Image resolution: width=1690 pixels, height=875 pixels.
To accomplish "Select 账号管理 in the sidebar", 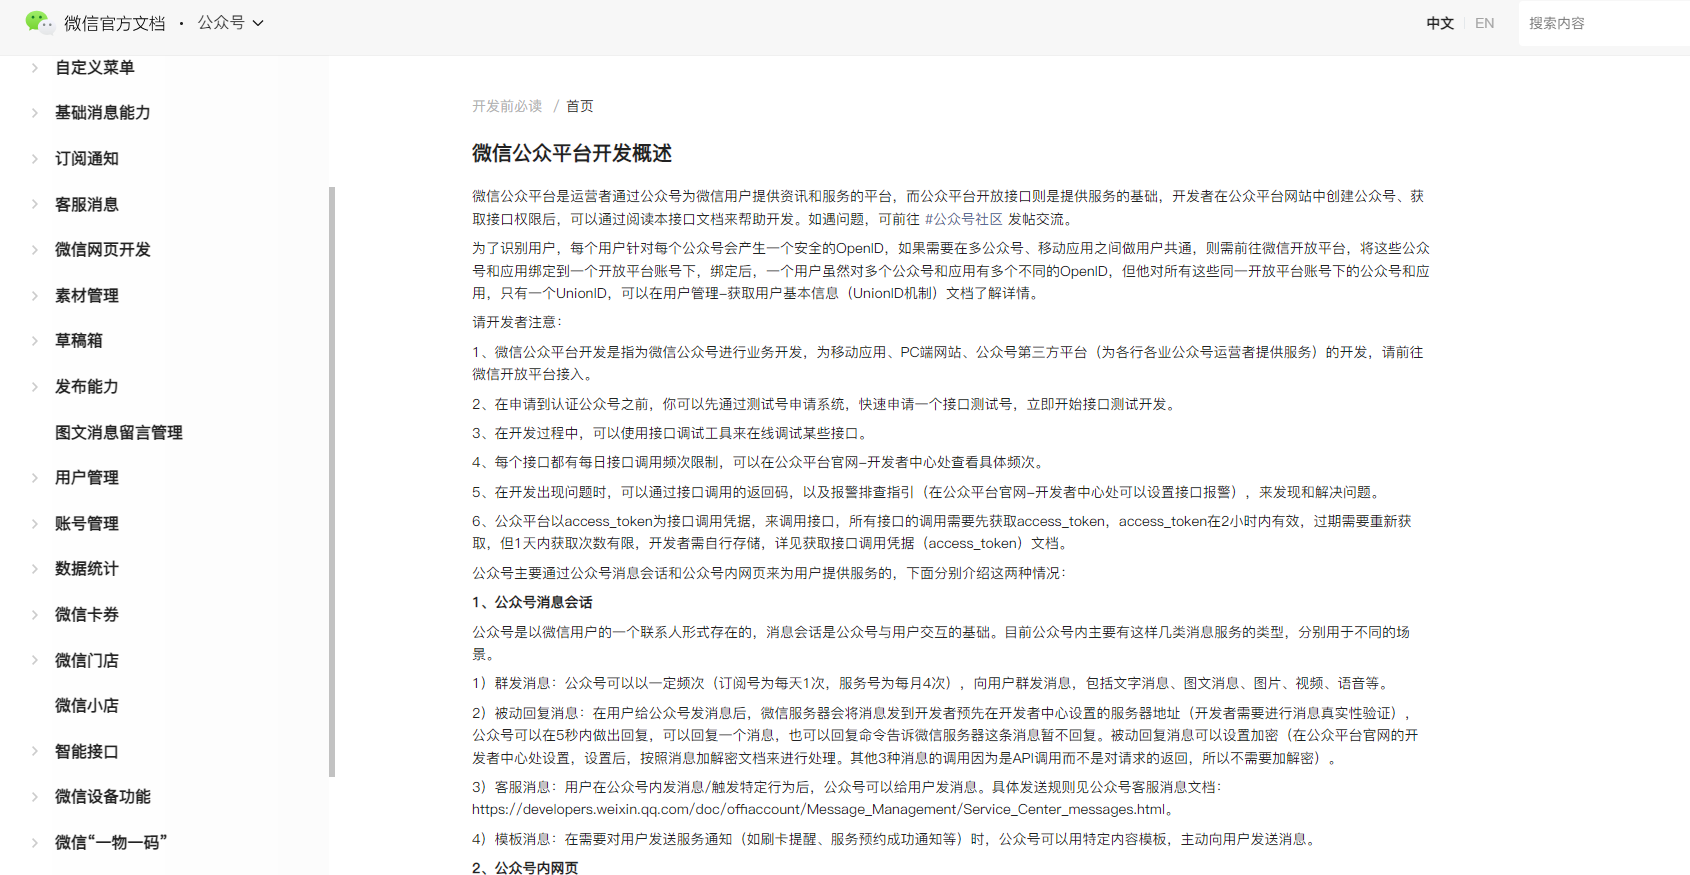I will point(86,524).
